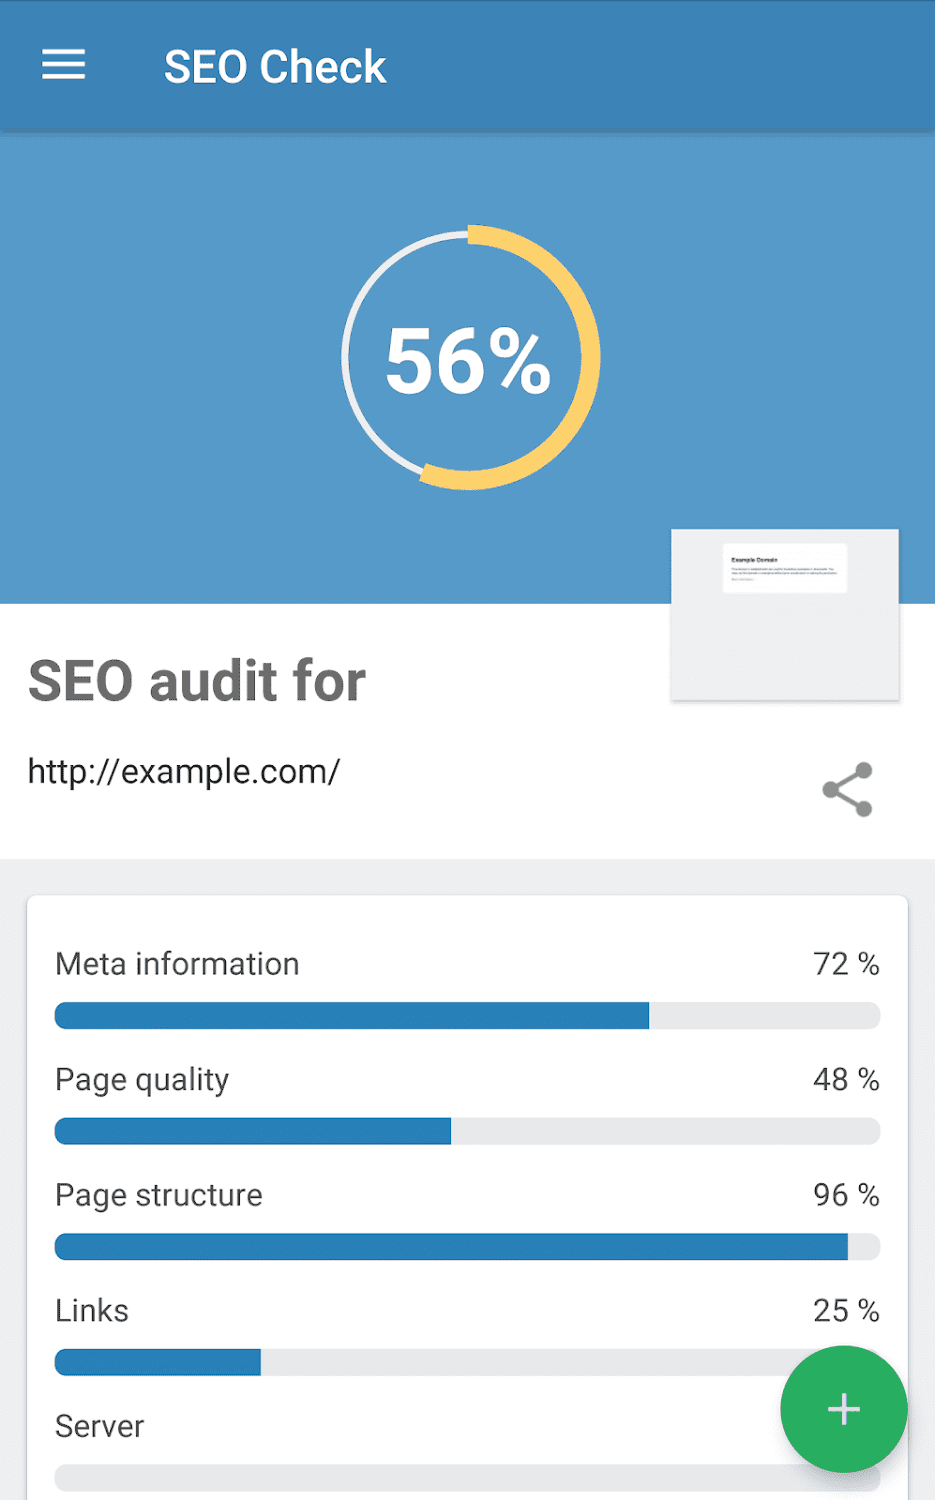This screenshot has height=1500, width=935.
Task: Tap the 48 % page quality score
Action: tap(845, 1080)
